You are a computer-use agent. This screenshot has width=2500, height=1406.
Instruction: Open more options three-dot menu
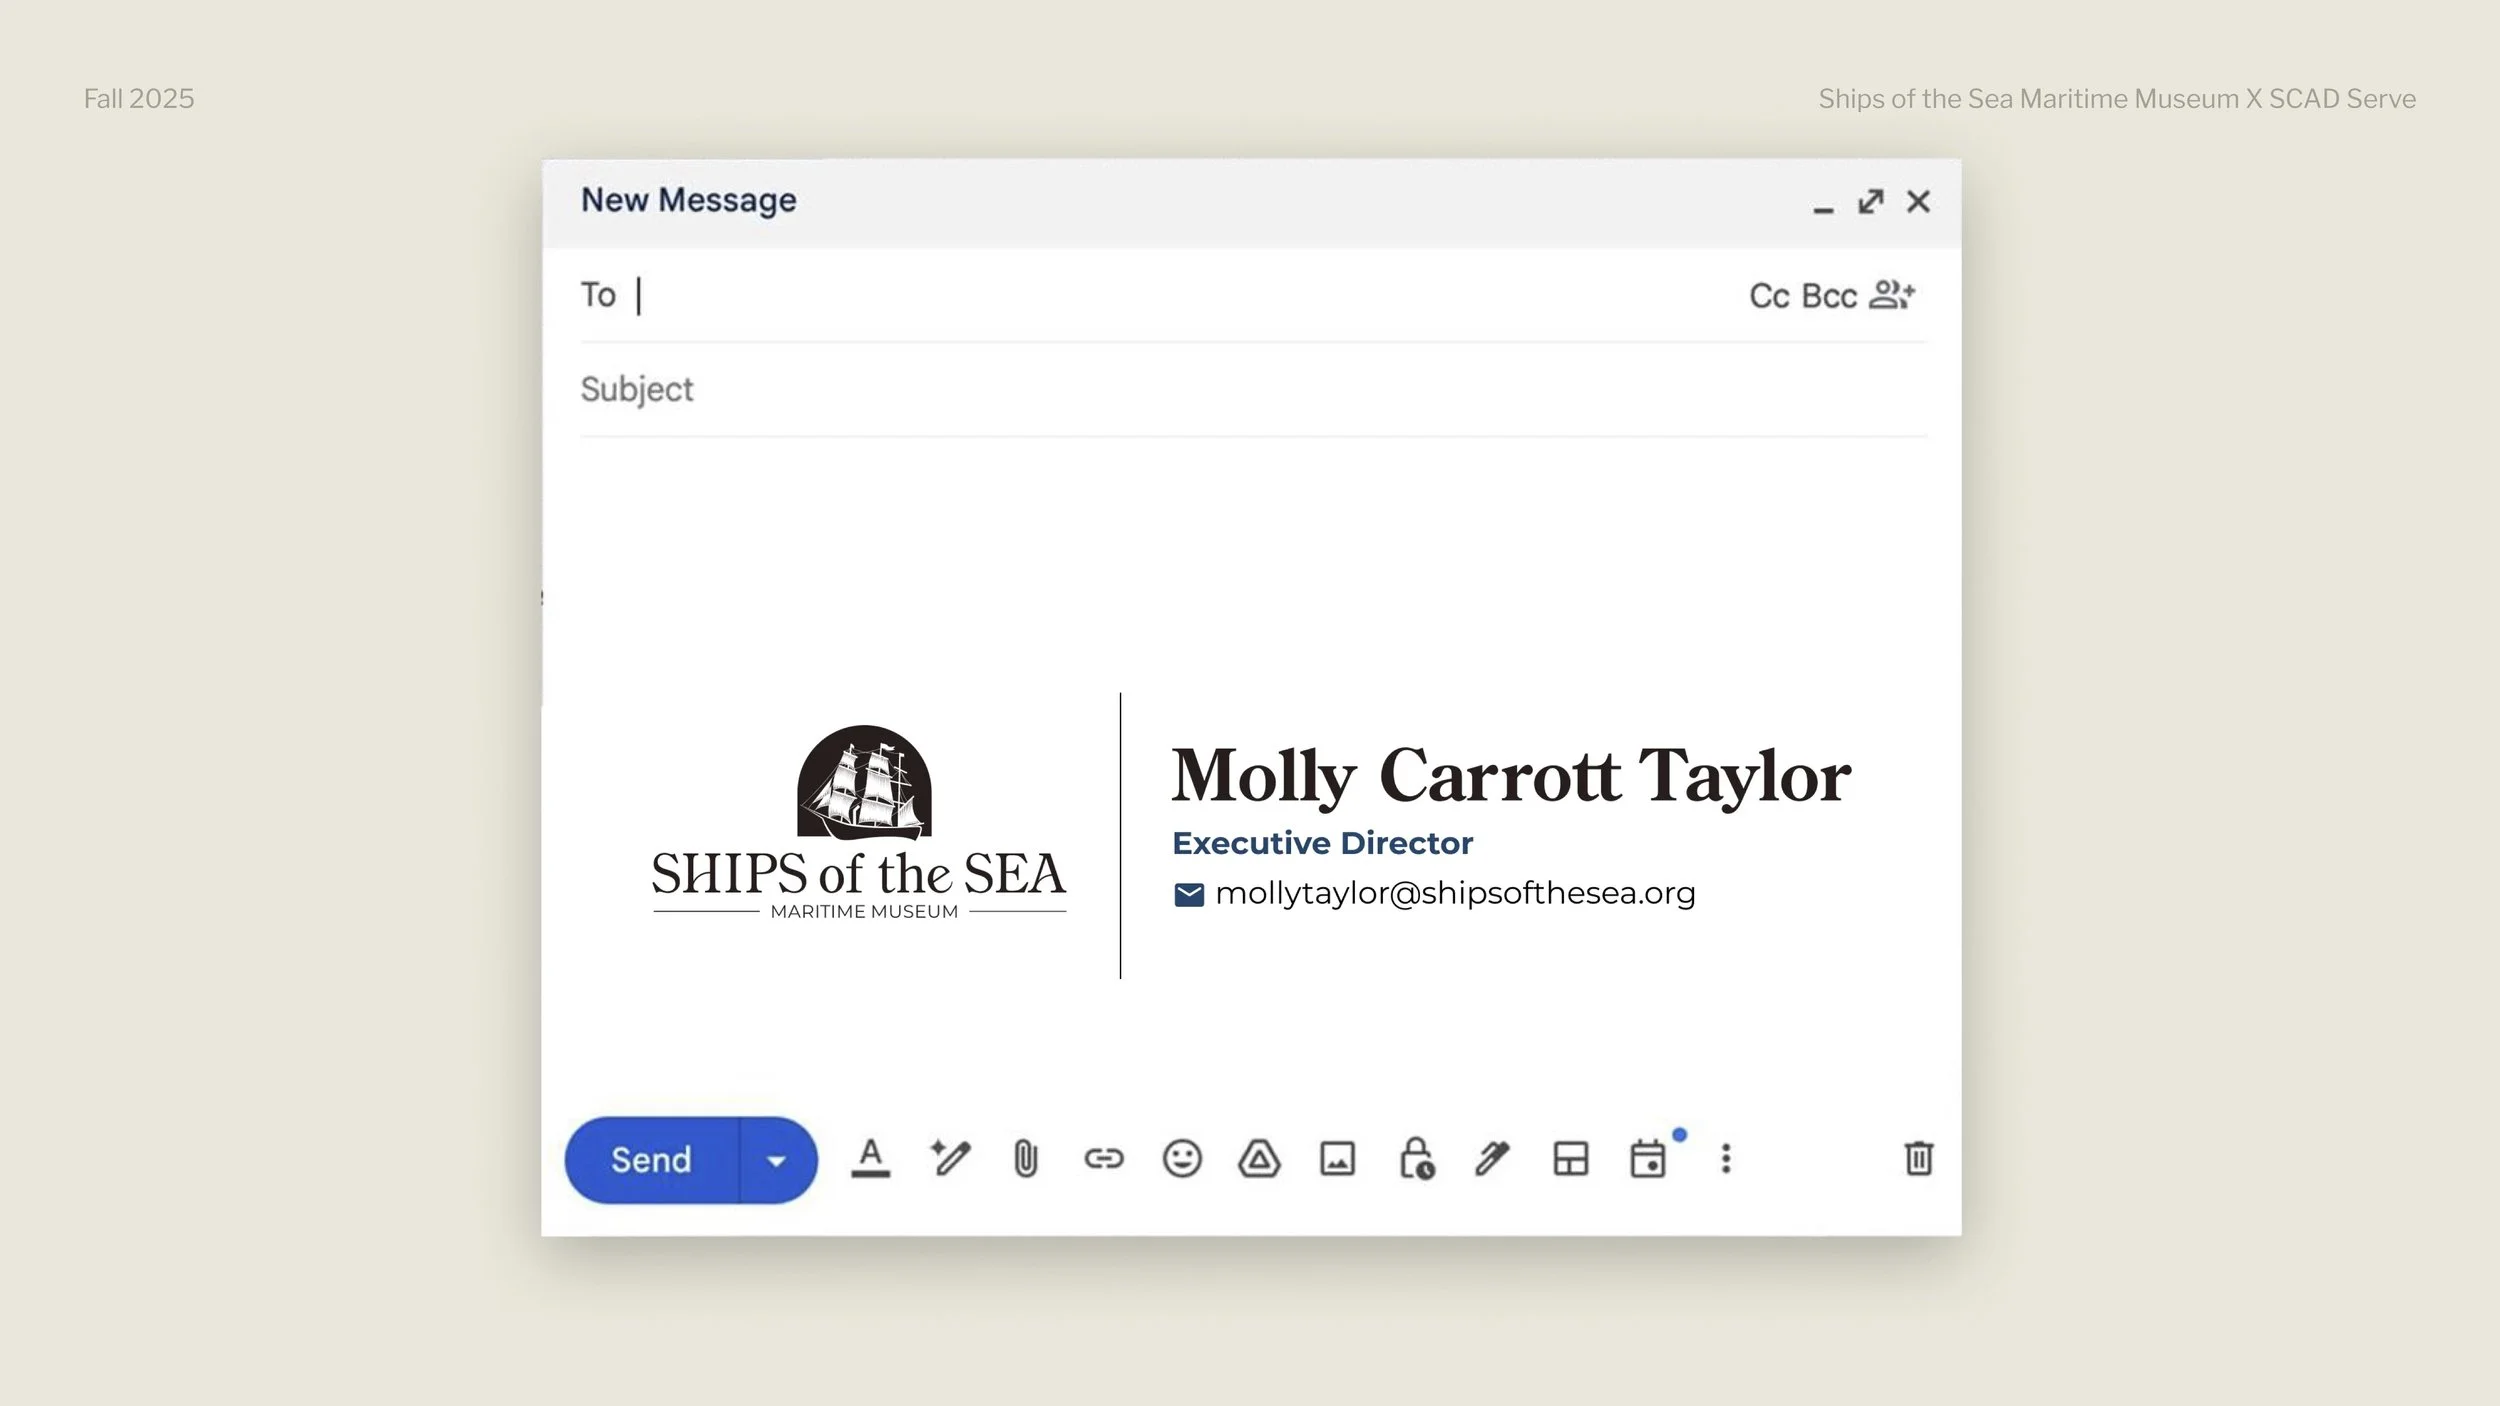(1726, 1159)
